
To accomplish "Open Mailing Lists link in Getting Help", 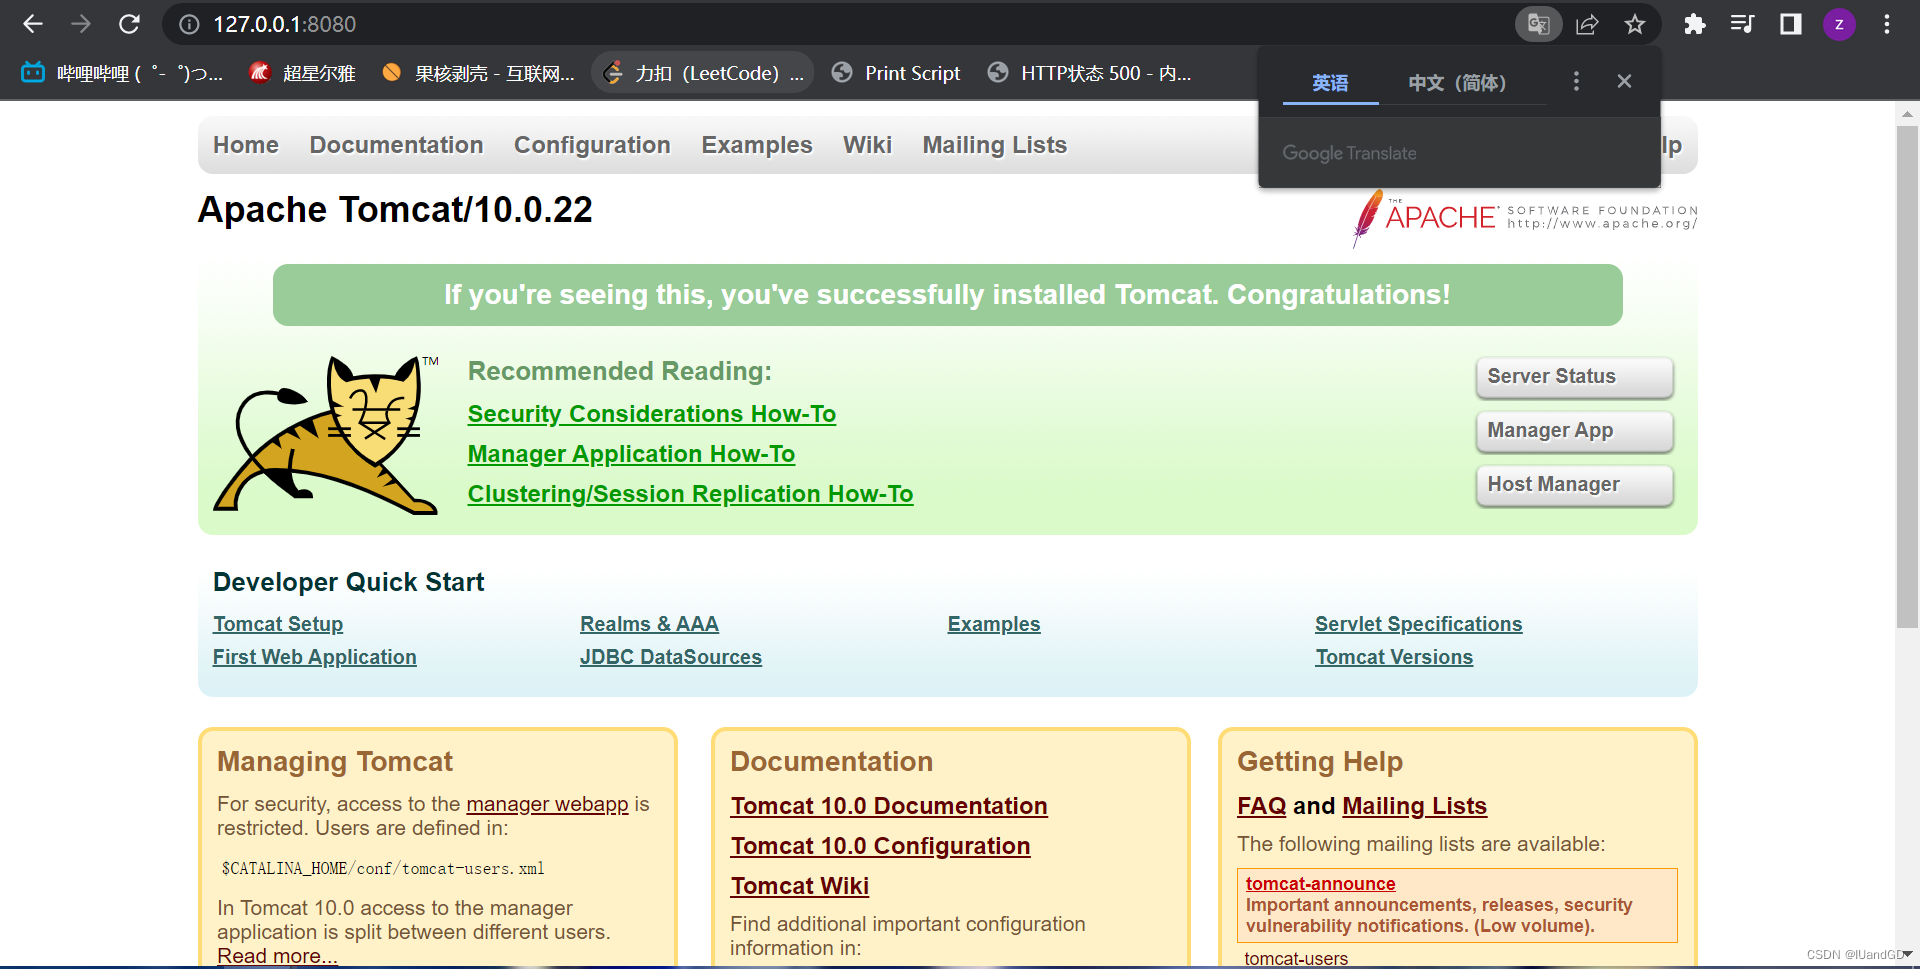I will click(1414, 806).
